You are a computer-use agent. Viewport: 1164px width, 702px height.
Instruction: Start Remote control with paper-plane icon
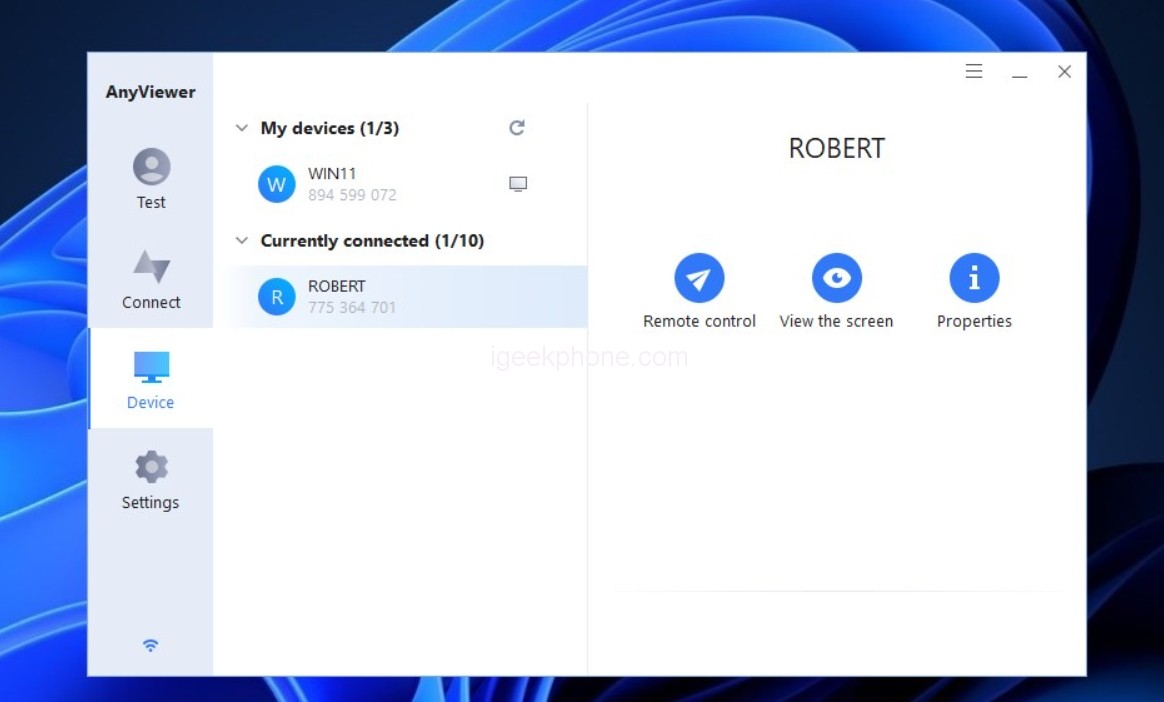pyautogui.click(x=699, y=278)
